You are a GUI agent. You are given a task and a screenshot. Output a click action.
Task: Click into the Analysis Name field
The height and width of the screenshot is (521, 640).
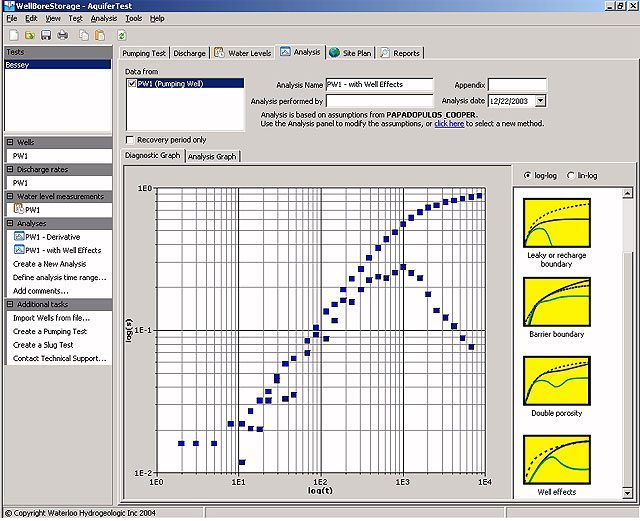coord(380,85)
